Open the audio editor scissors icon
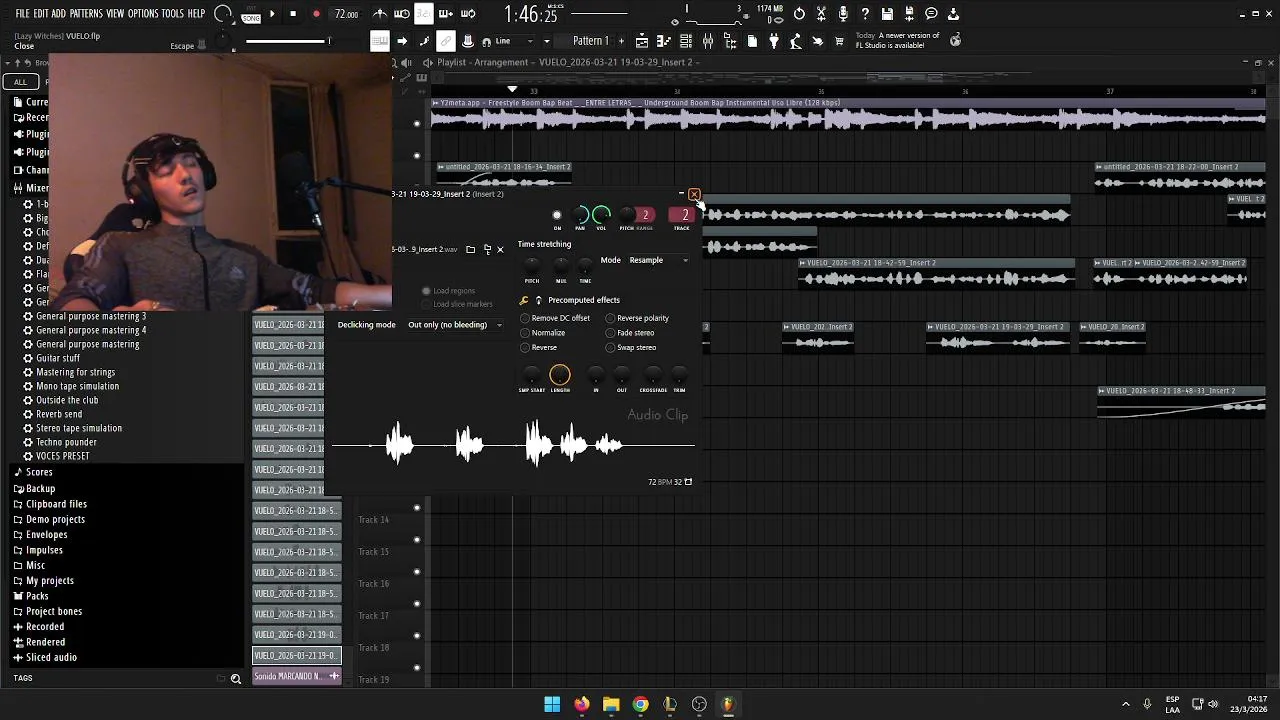 coord(821,14)
